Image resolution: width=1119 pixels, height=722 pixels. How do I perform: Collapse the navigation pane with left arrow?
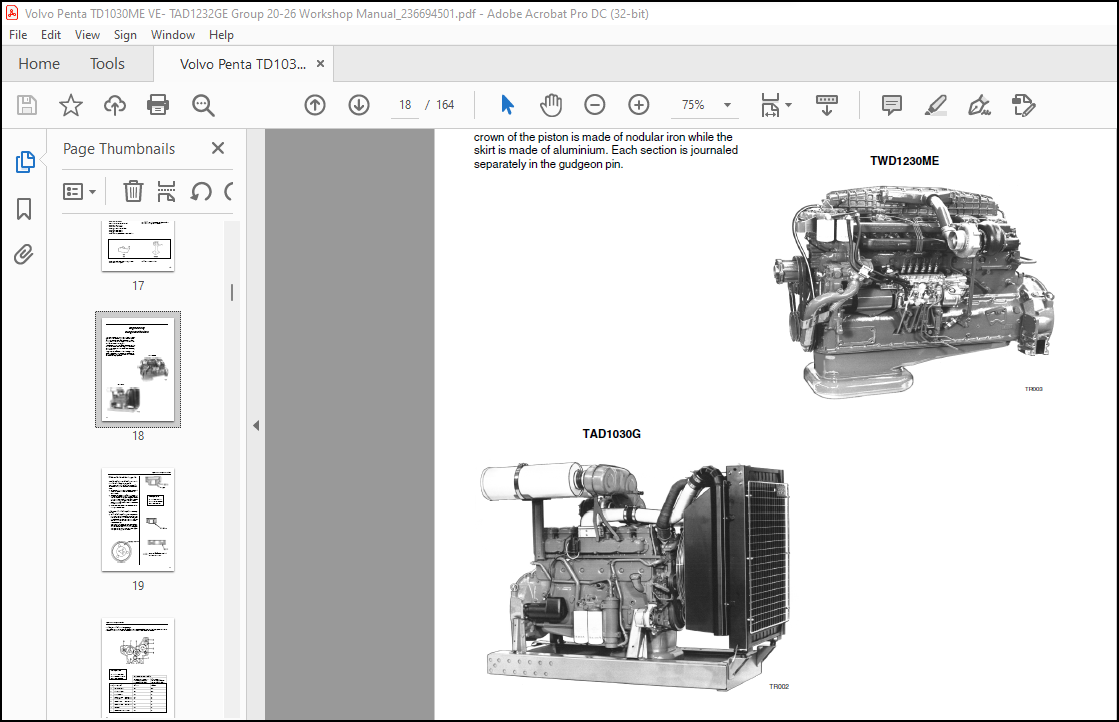pos(255,425)
